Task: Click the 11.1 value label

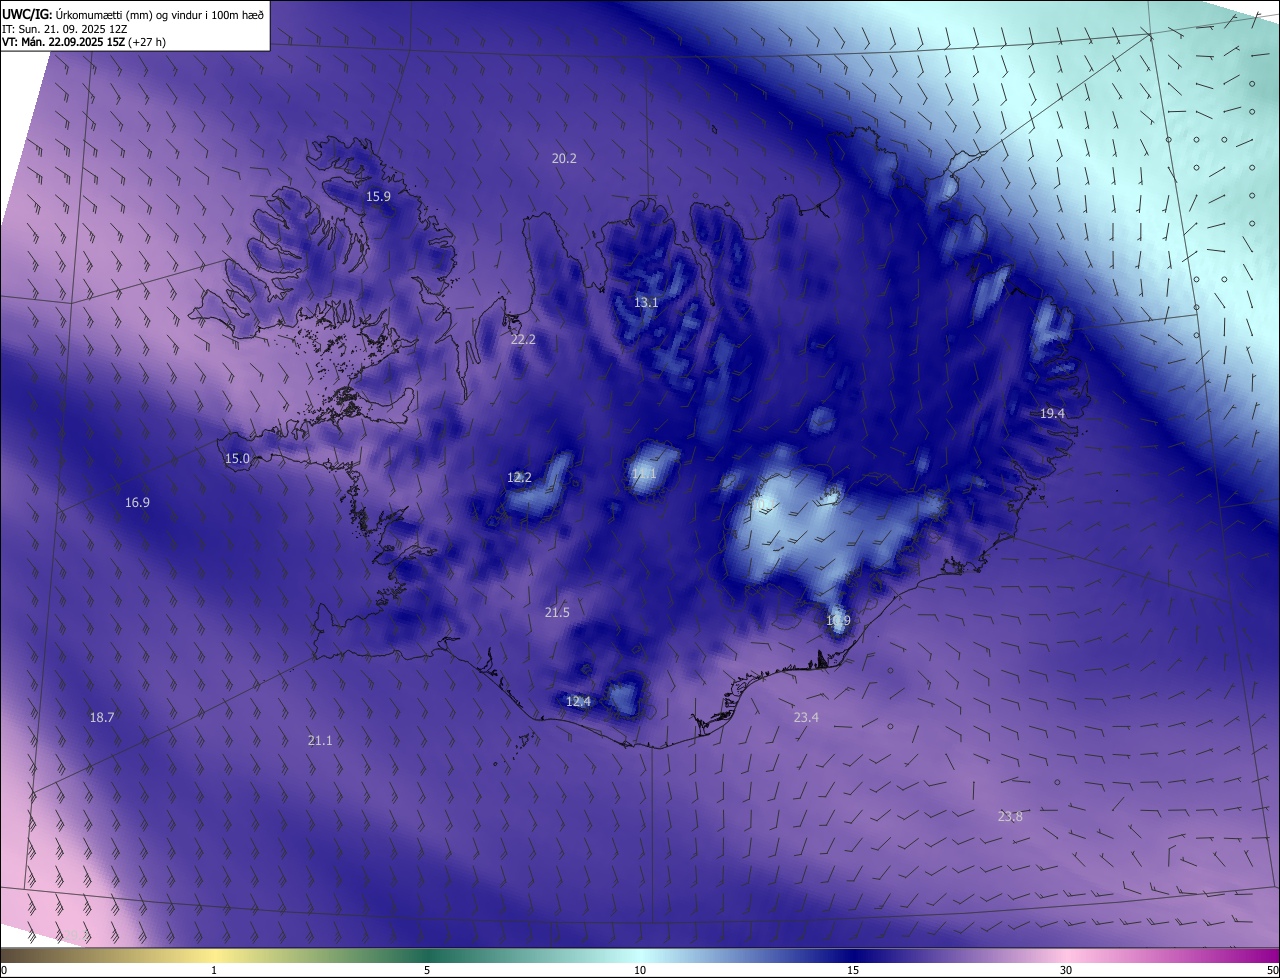Action: tap(644, 473)
